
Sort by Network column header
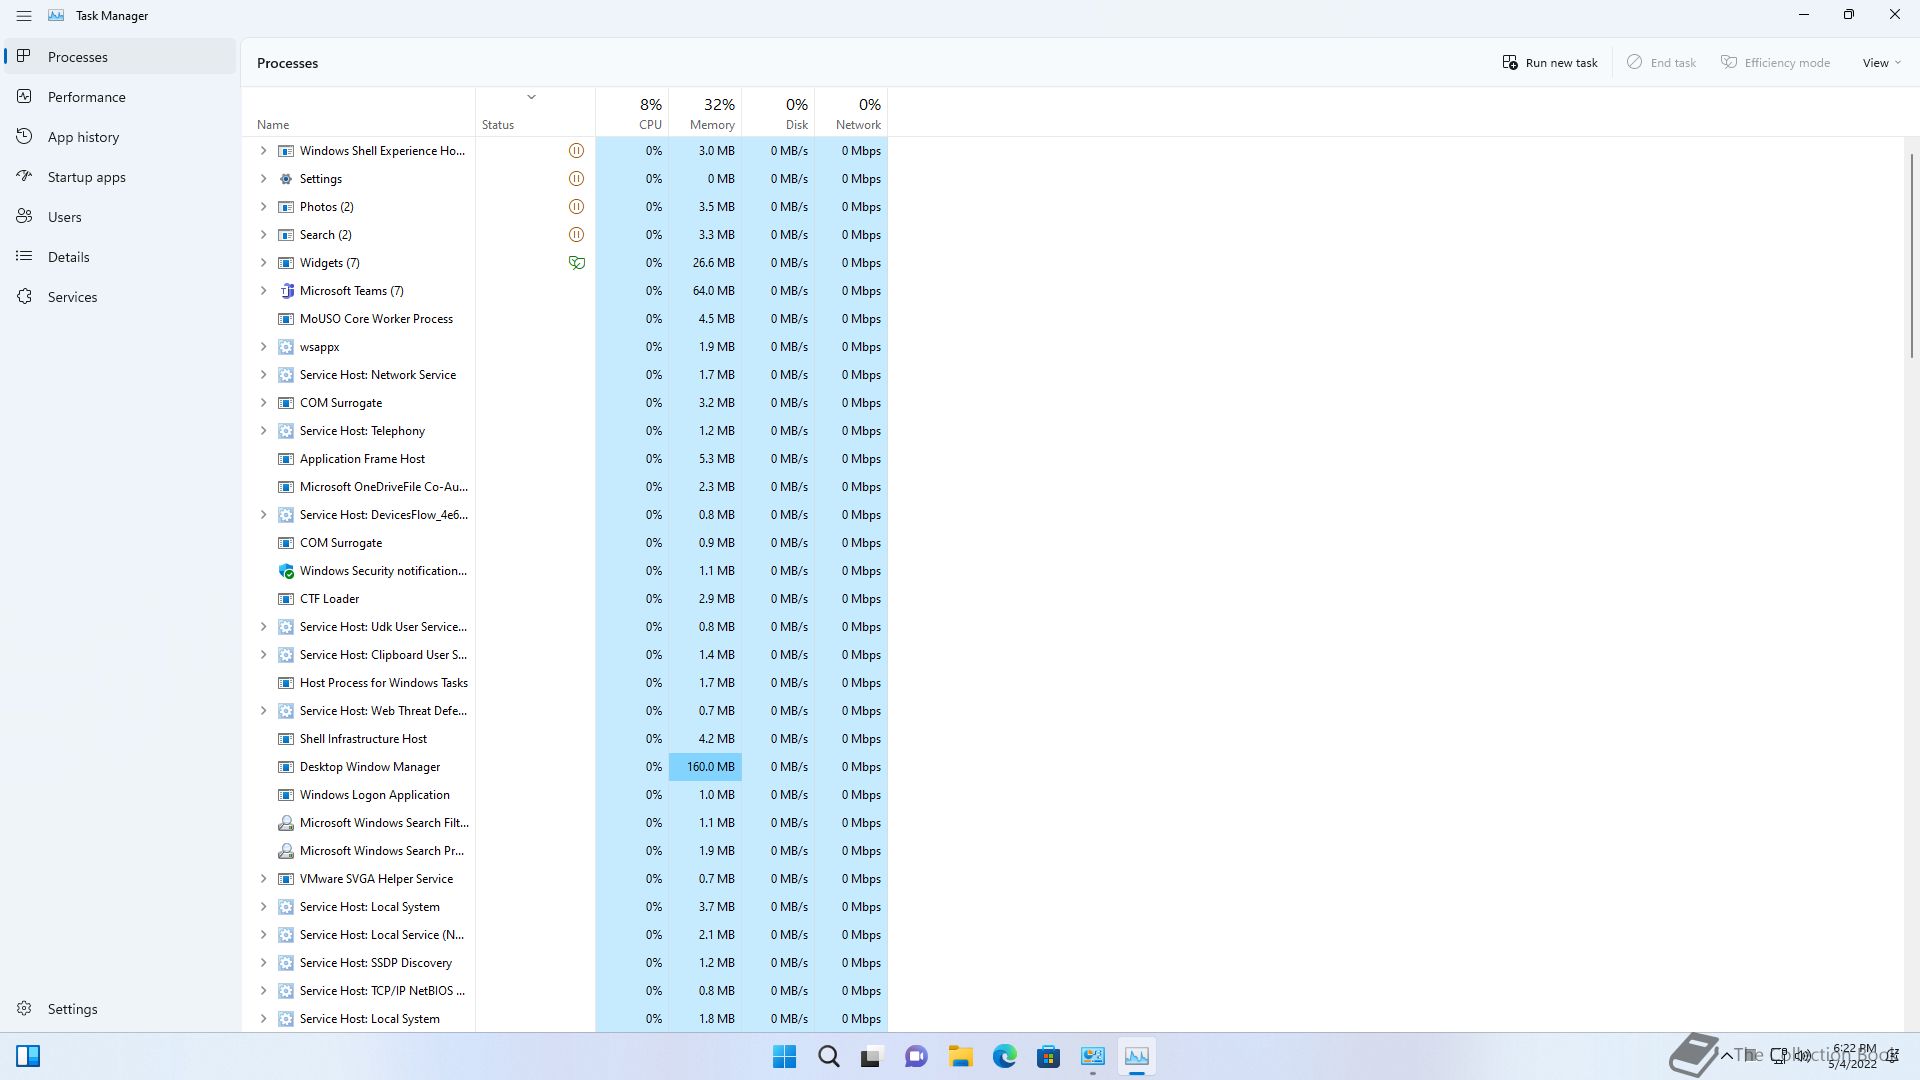click(851, 112)
